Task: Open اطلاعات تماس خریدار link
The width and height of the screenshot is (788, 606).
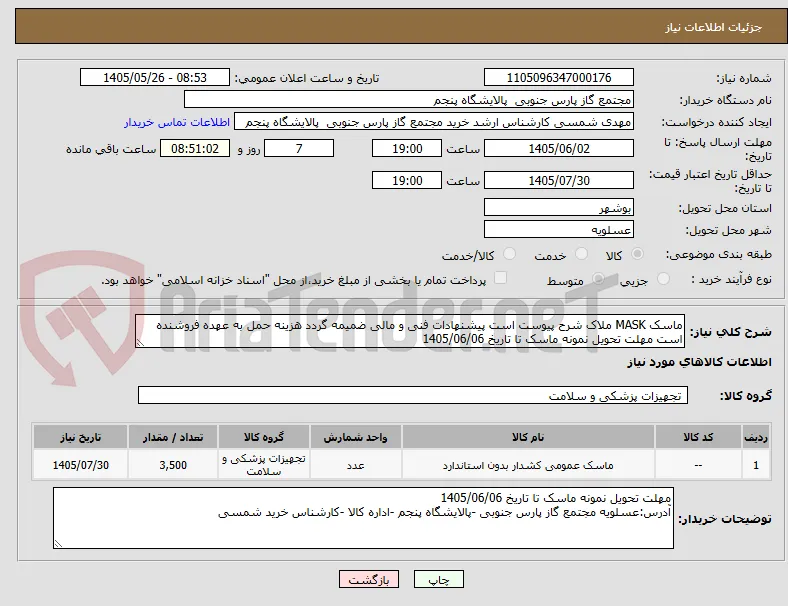Action: coord(177,122)
